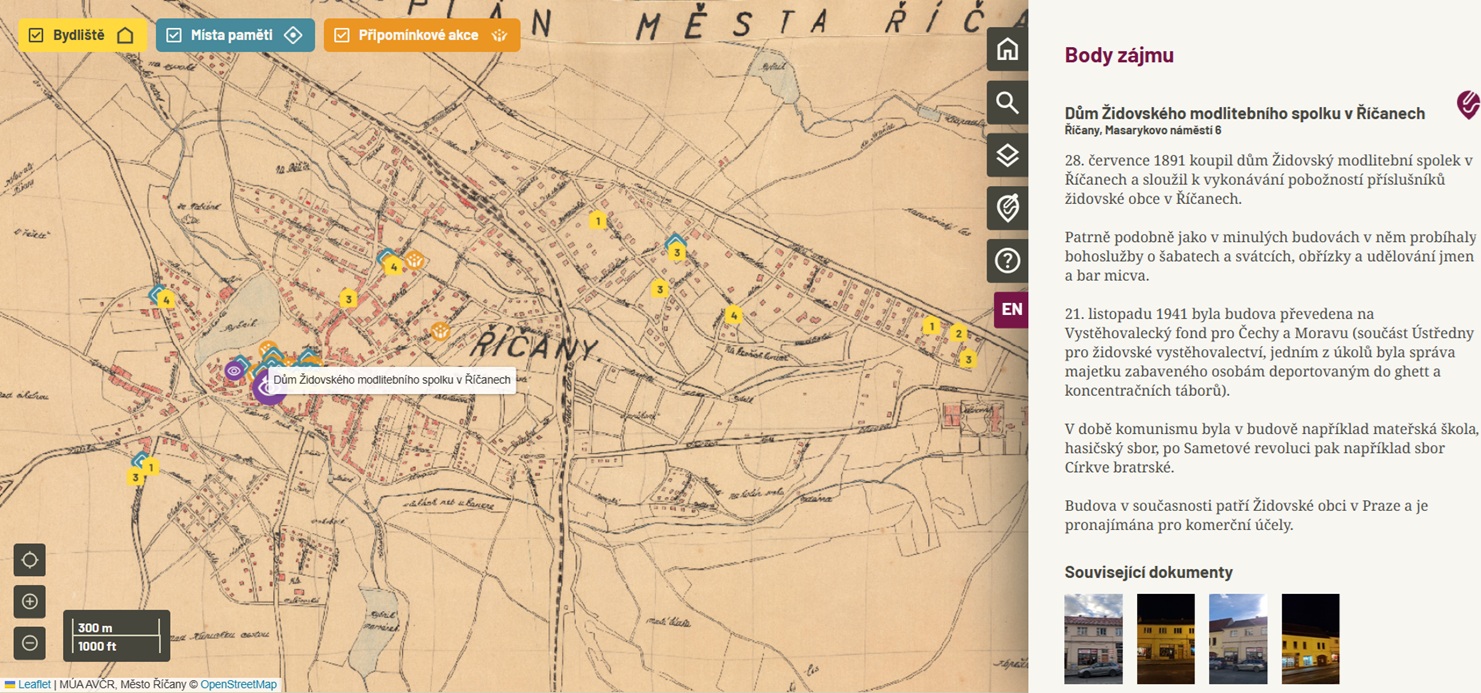This screenshot has width=1481, height=693.
Task: Click the Dům Židovského modlitebního spolku panel title
Action: click(1244, 113)
